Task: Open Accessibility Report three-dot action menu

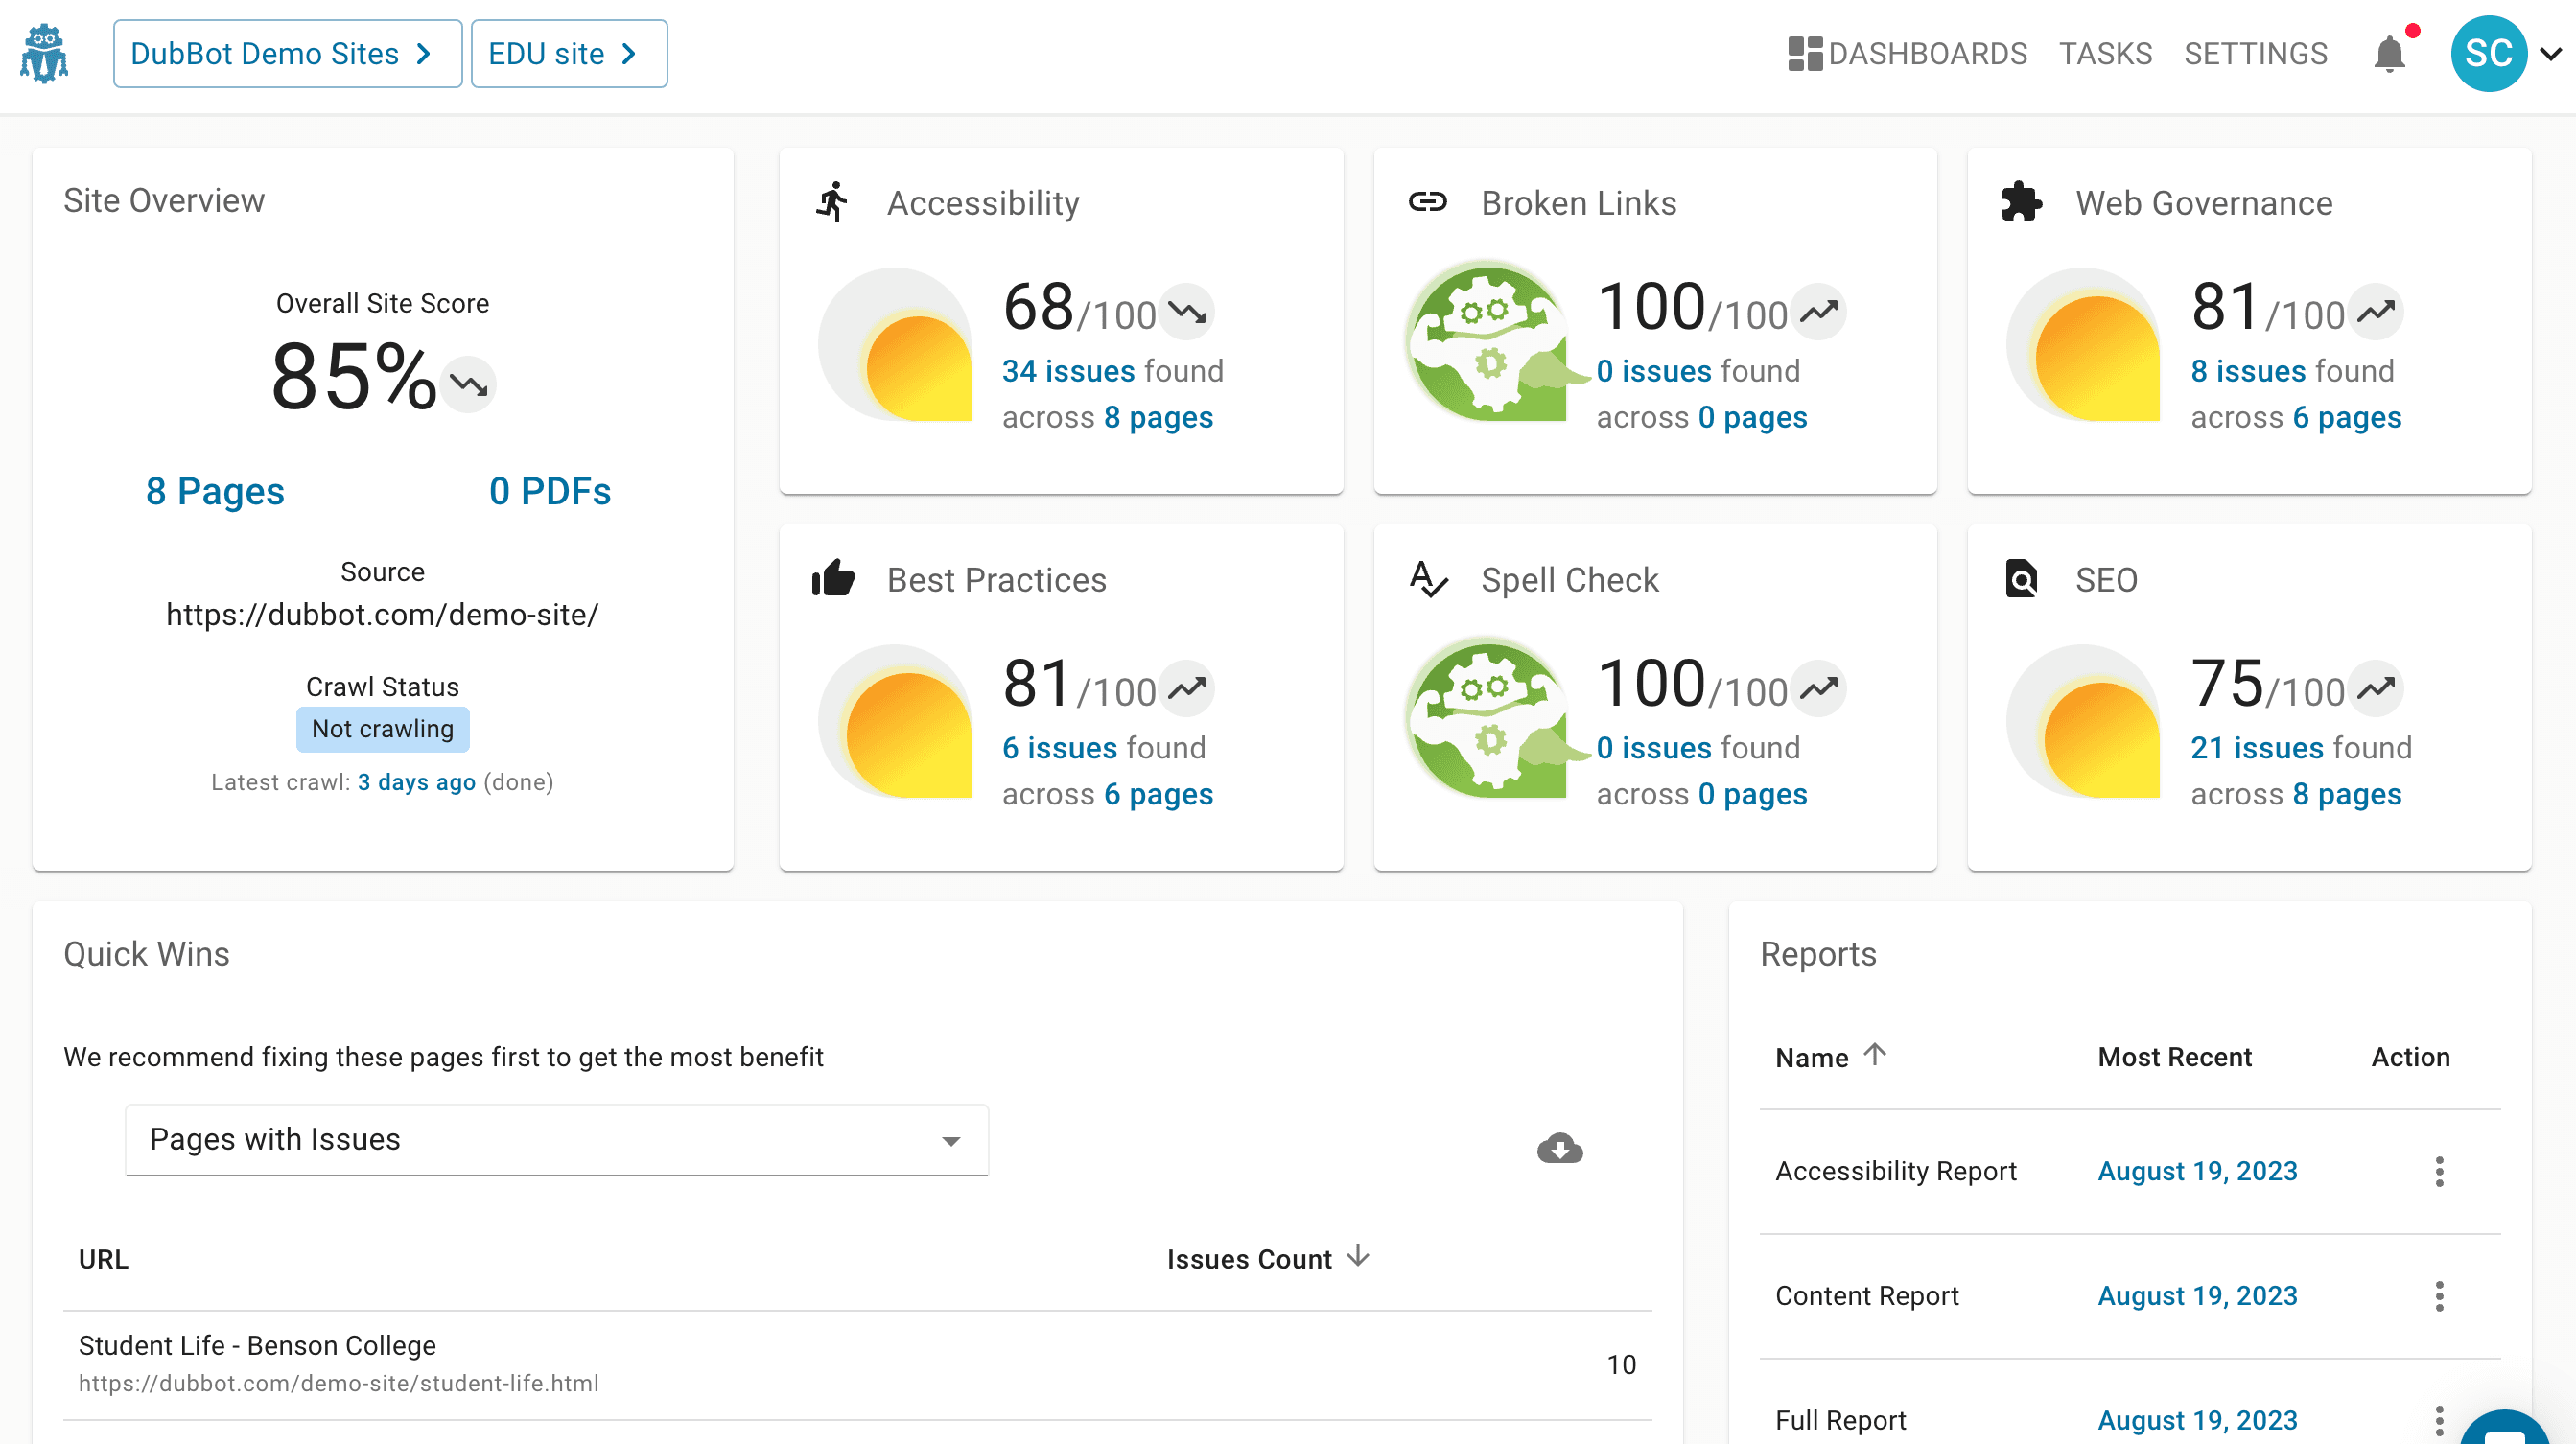Action: [x=2439, y=1171]
